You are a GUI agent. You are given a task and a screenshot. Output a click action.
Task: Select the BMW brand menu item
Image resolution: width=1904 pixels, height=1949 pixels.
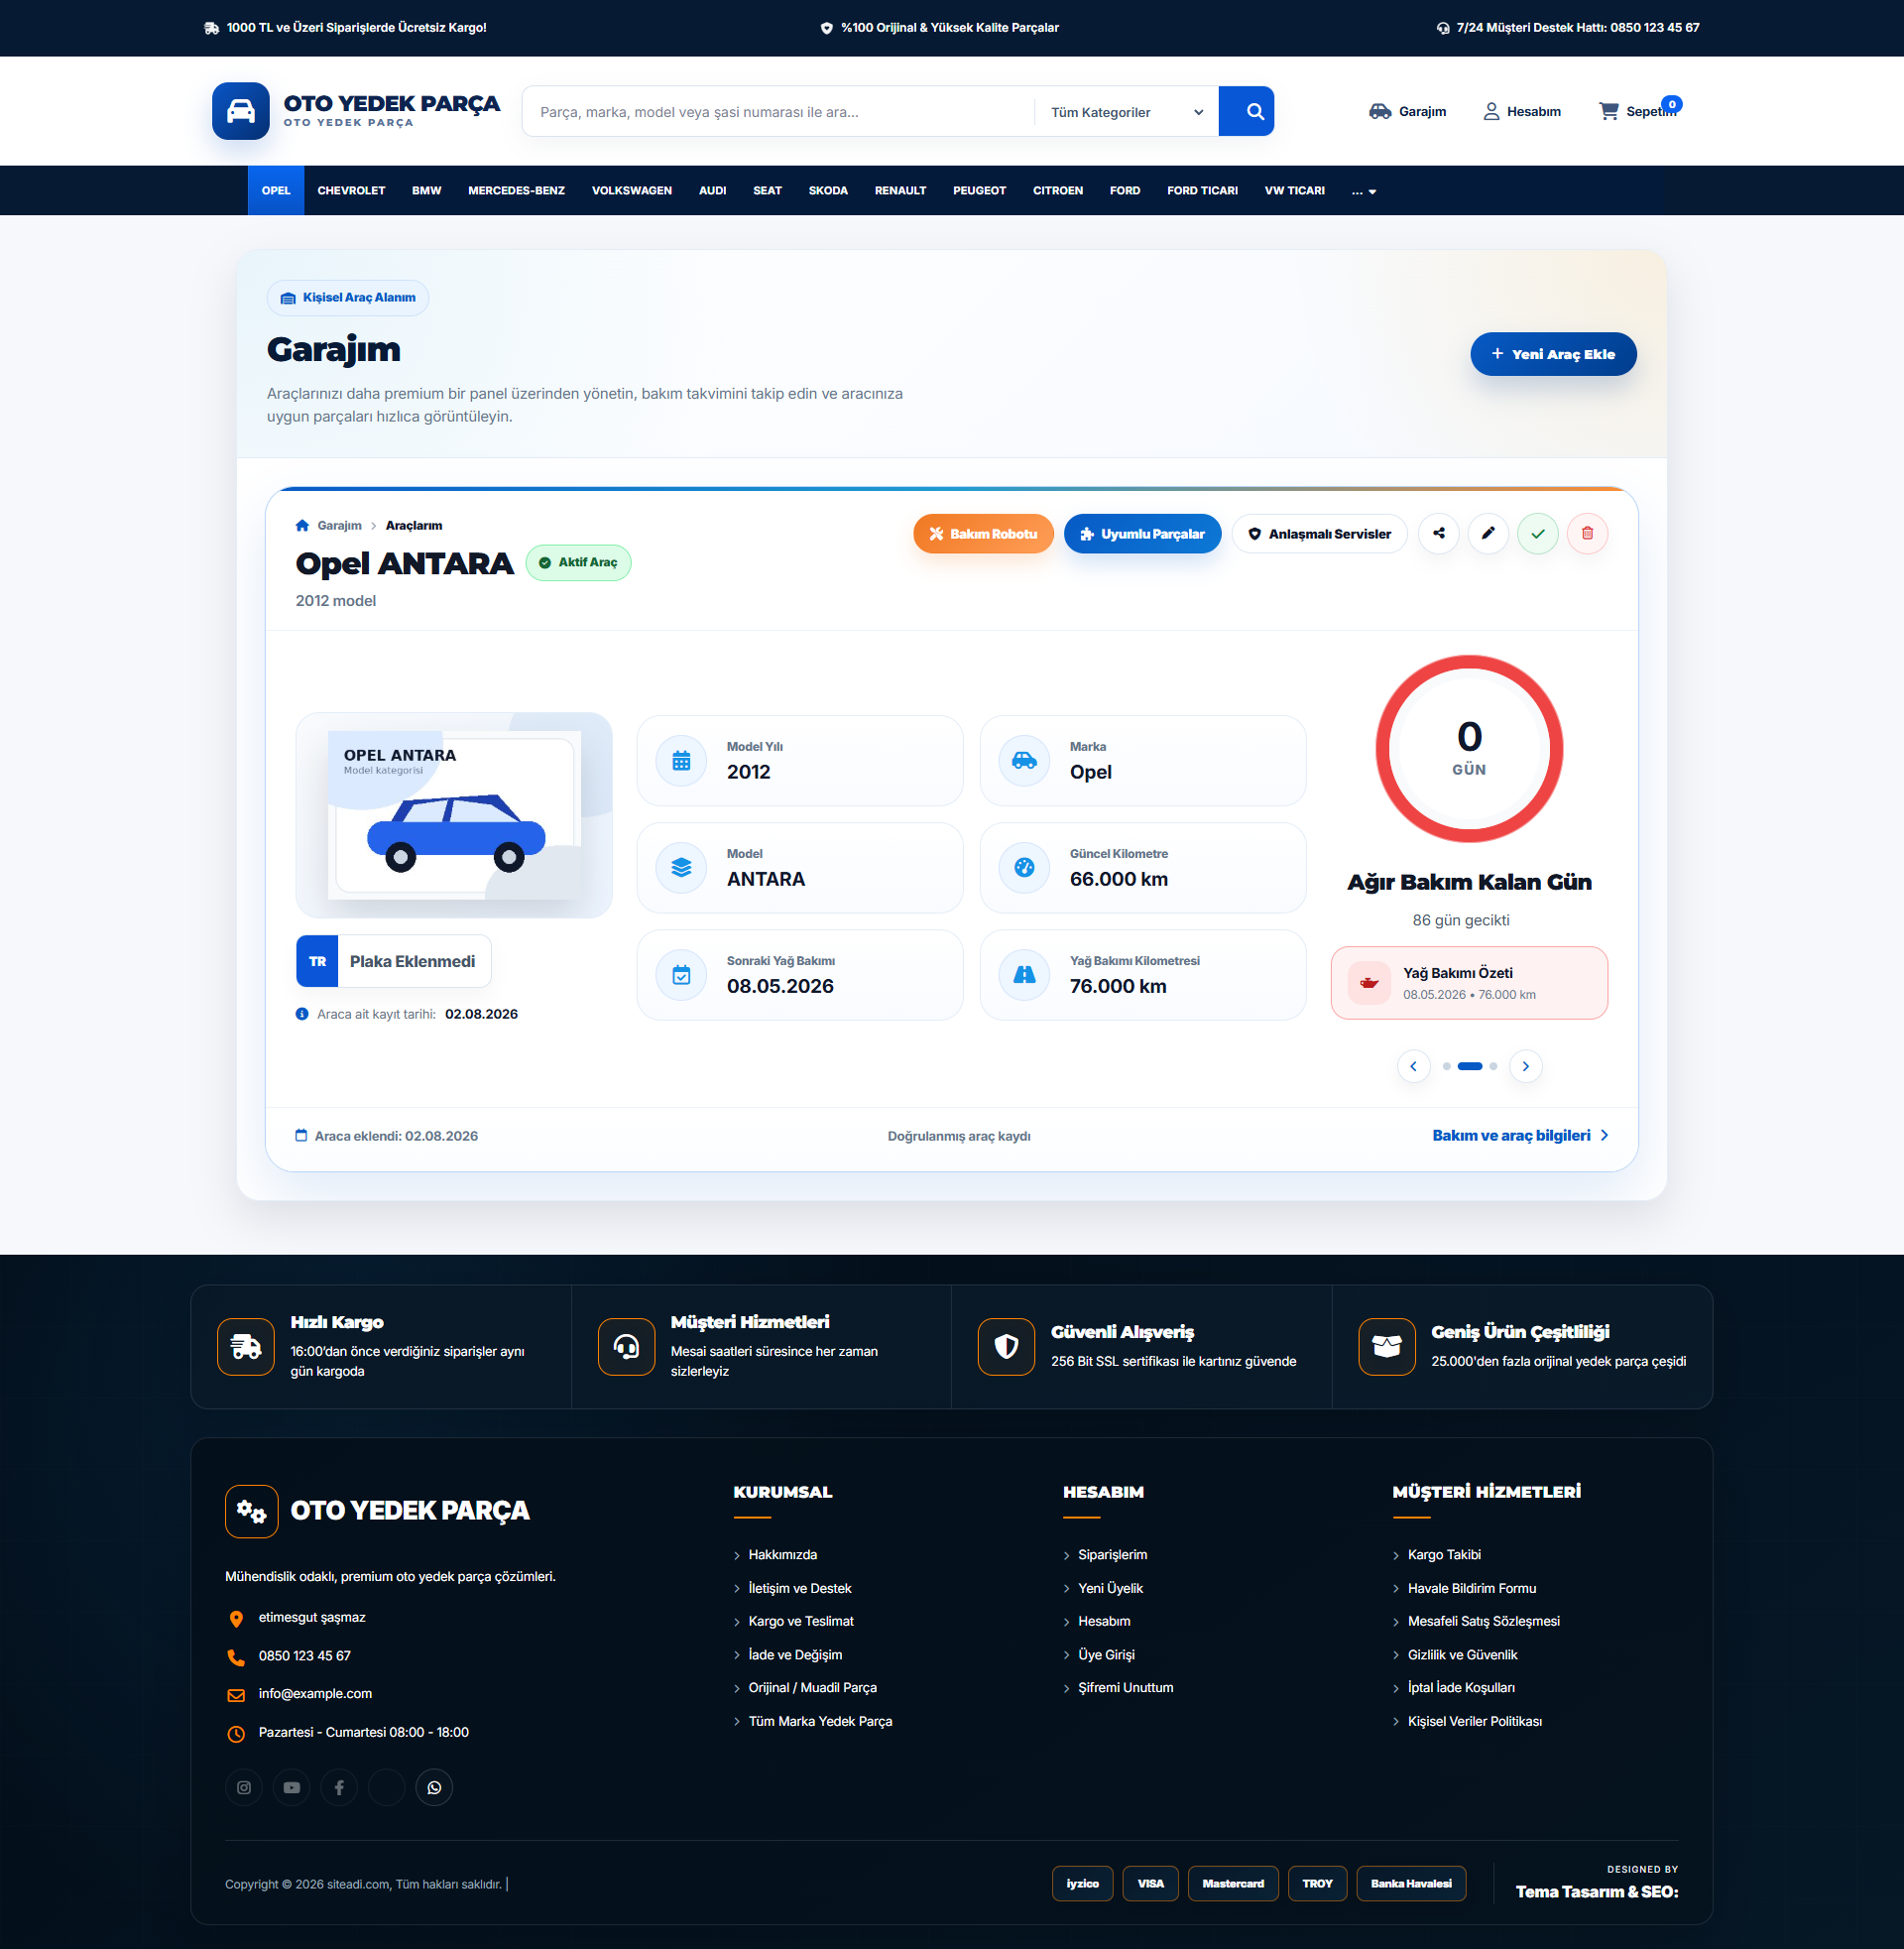(x=427, y=191)
